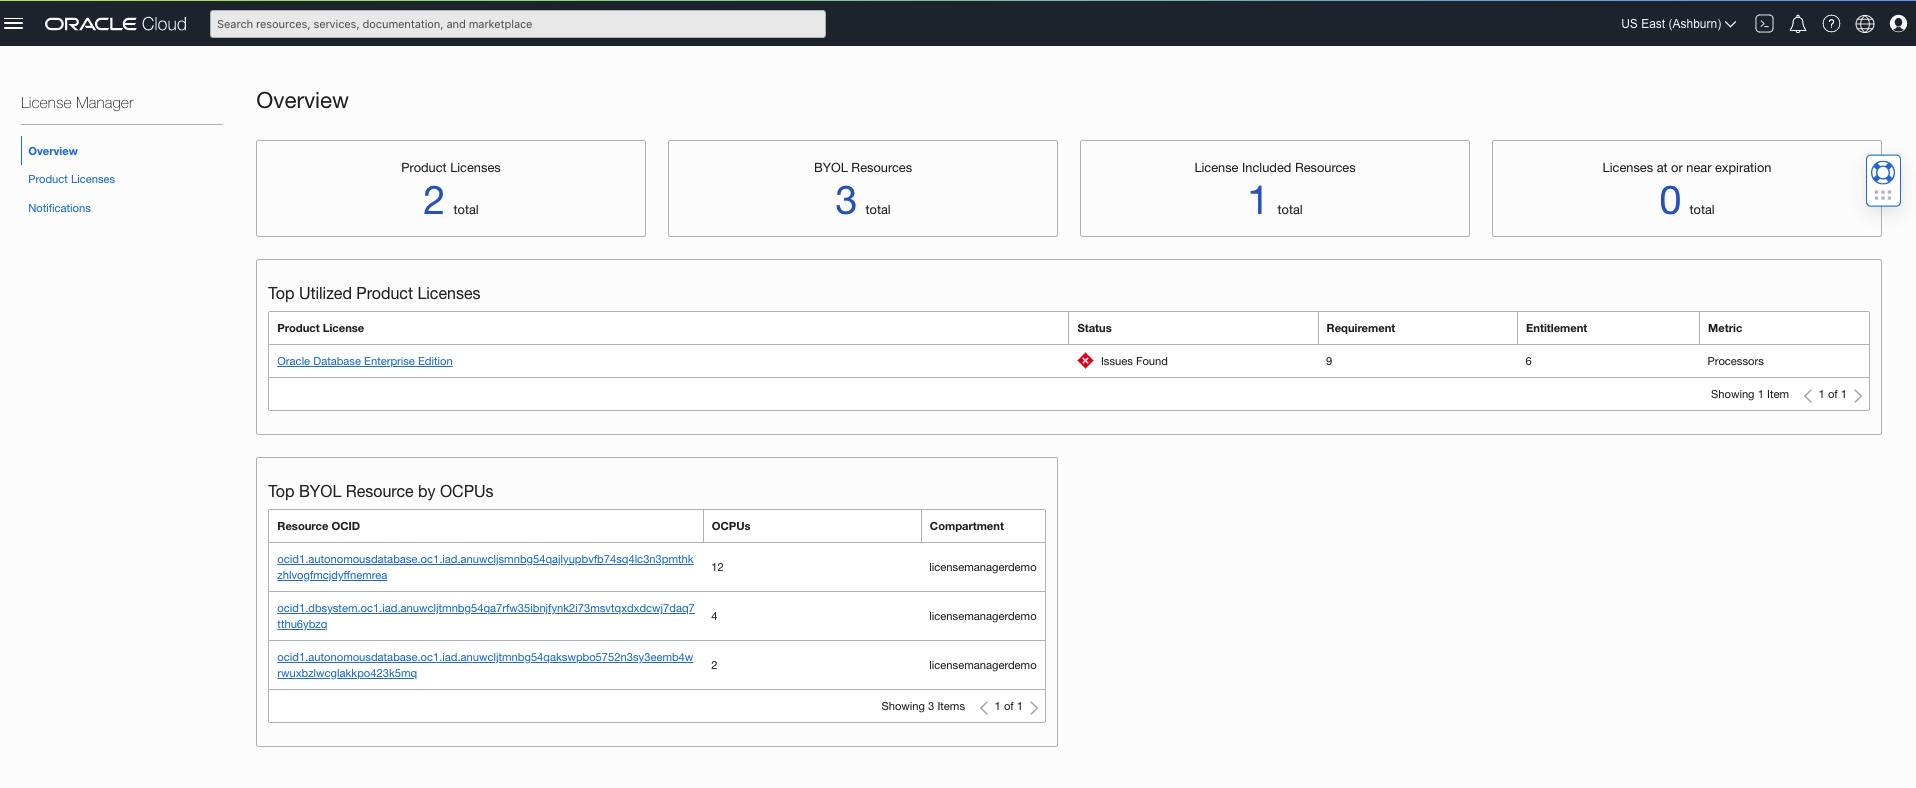Open the 12 OCPU autonomous database link

click(485, 559)
